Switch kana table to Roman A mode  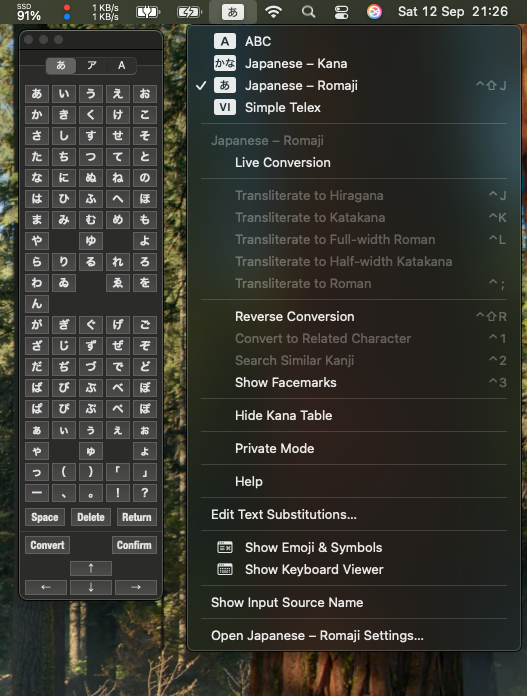[121, 66]
